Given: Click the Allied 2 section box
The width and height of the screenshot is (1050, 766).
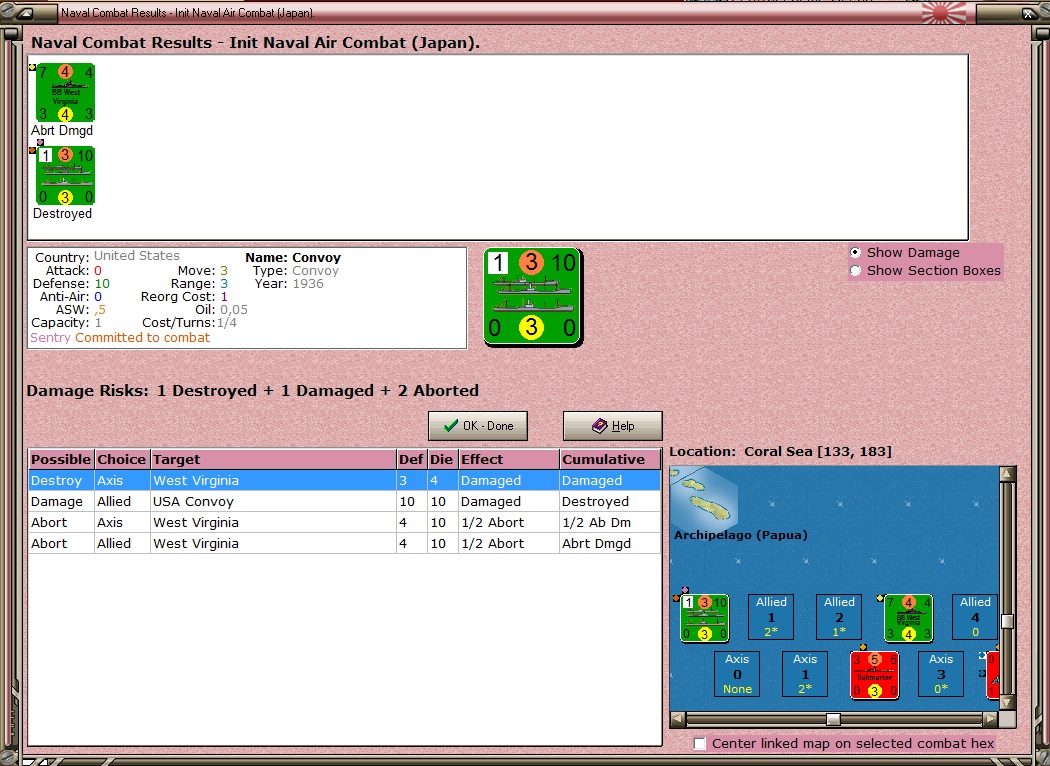Looking at the screenshot, I should 839,617.
